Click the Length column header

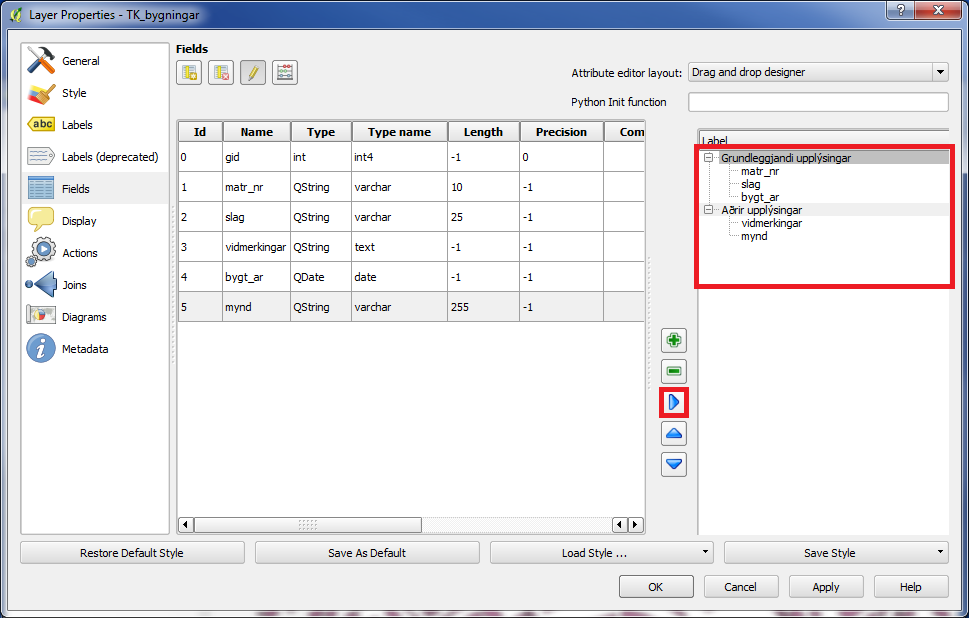pyautogui.click(x=483, y=132)
